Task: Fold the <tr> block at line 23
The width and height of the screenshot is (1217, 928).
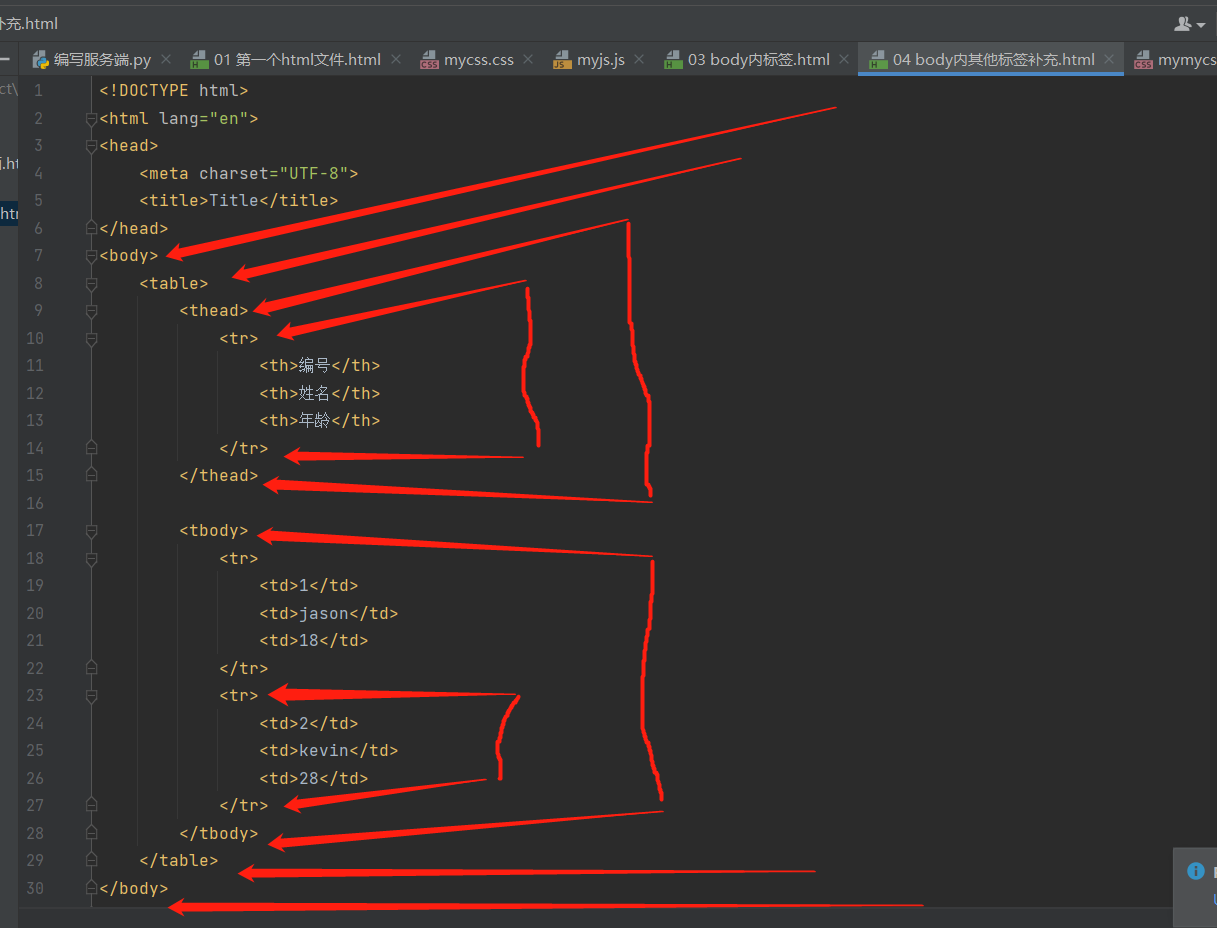Action: (92, 696)
